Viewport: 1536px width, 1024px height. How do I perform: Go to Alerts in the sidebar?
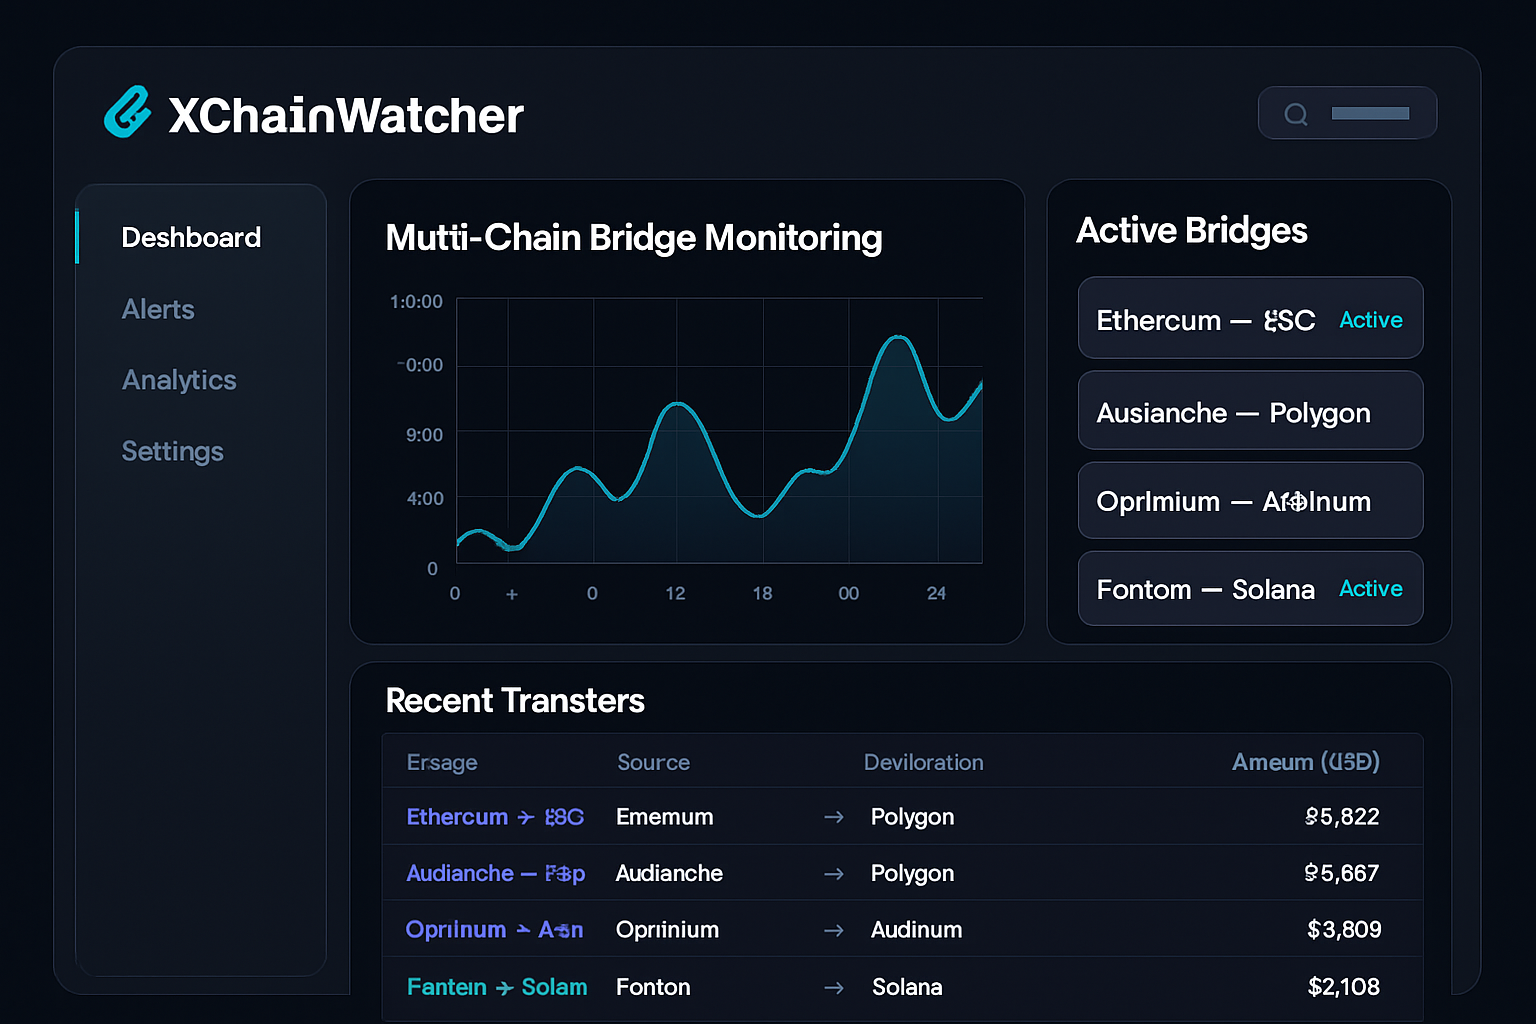[x=158, y=310]
